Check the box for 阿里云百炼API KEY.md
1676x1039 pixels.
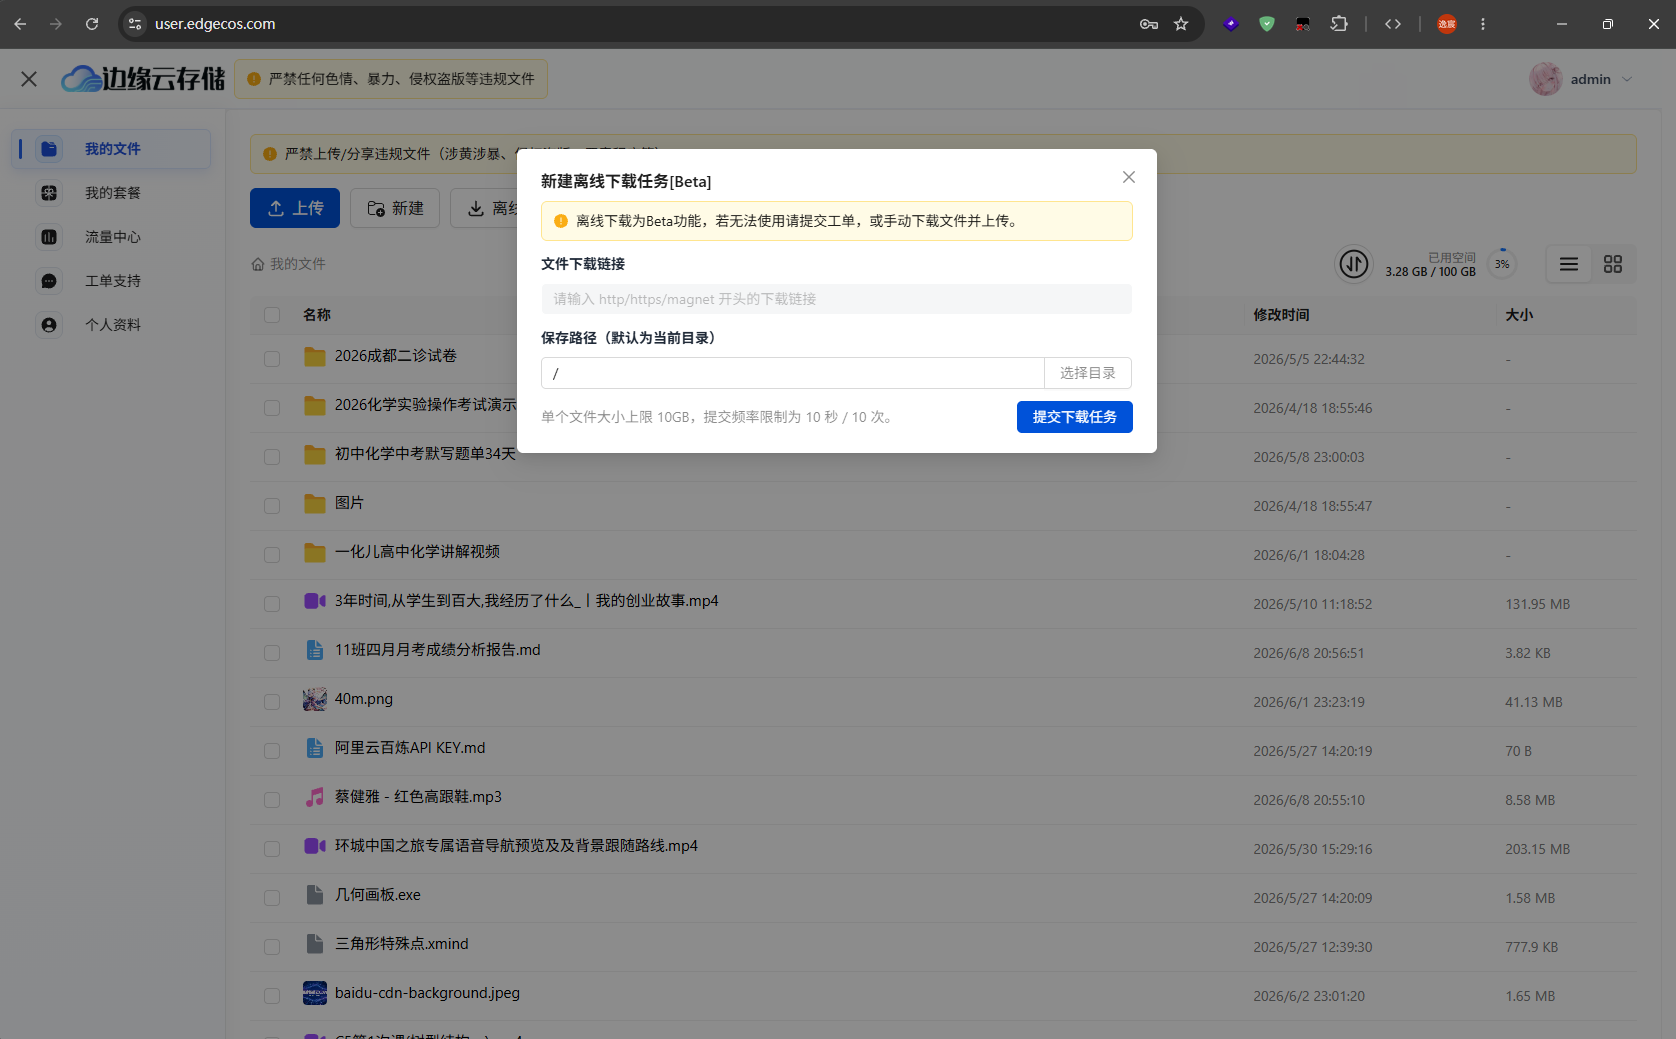tap(272, 751)
